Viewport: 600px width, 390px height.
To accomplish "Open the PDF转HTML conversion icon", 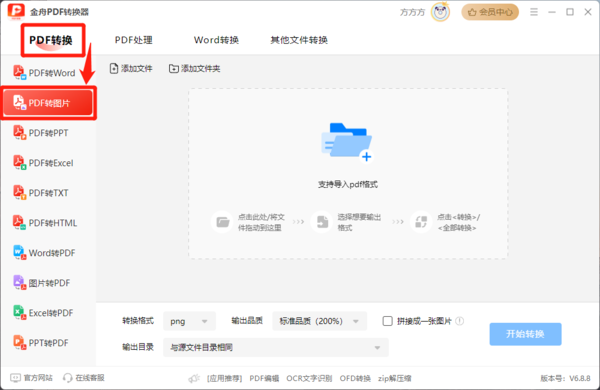I will pyautogui.click(x=19, y=222).
